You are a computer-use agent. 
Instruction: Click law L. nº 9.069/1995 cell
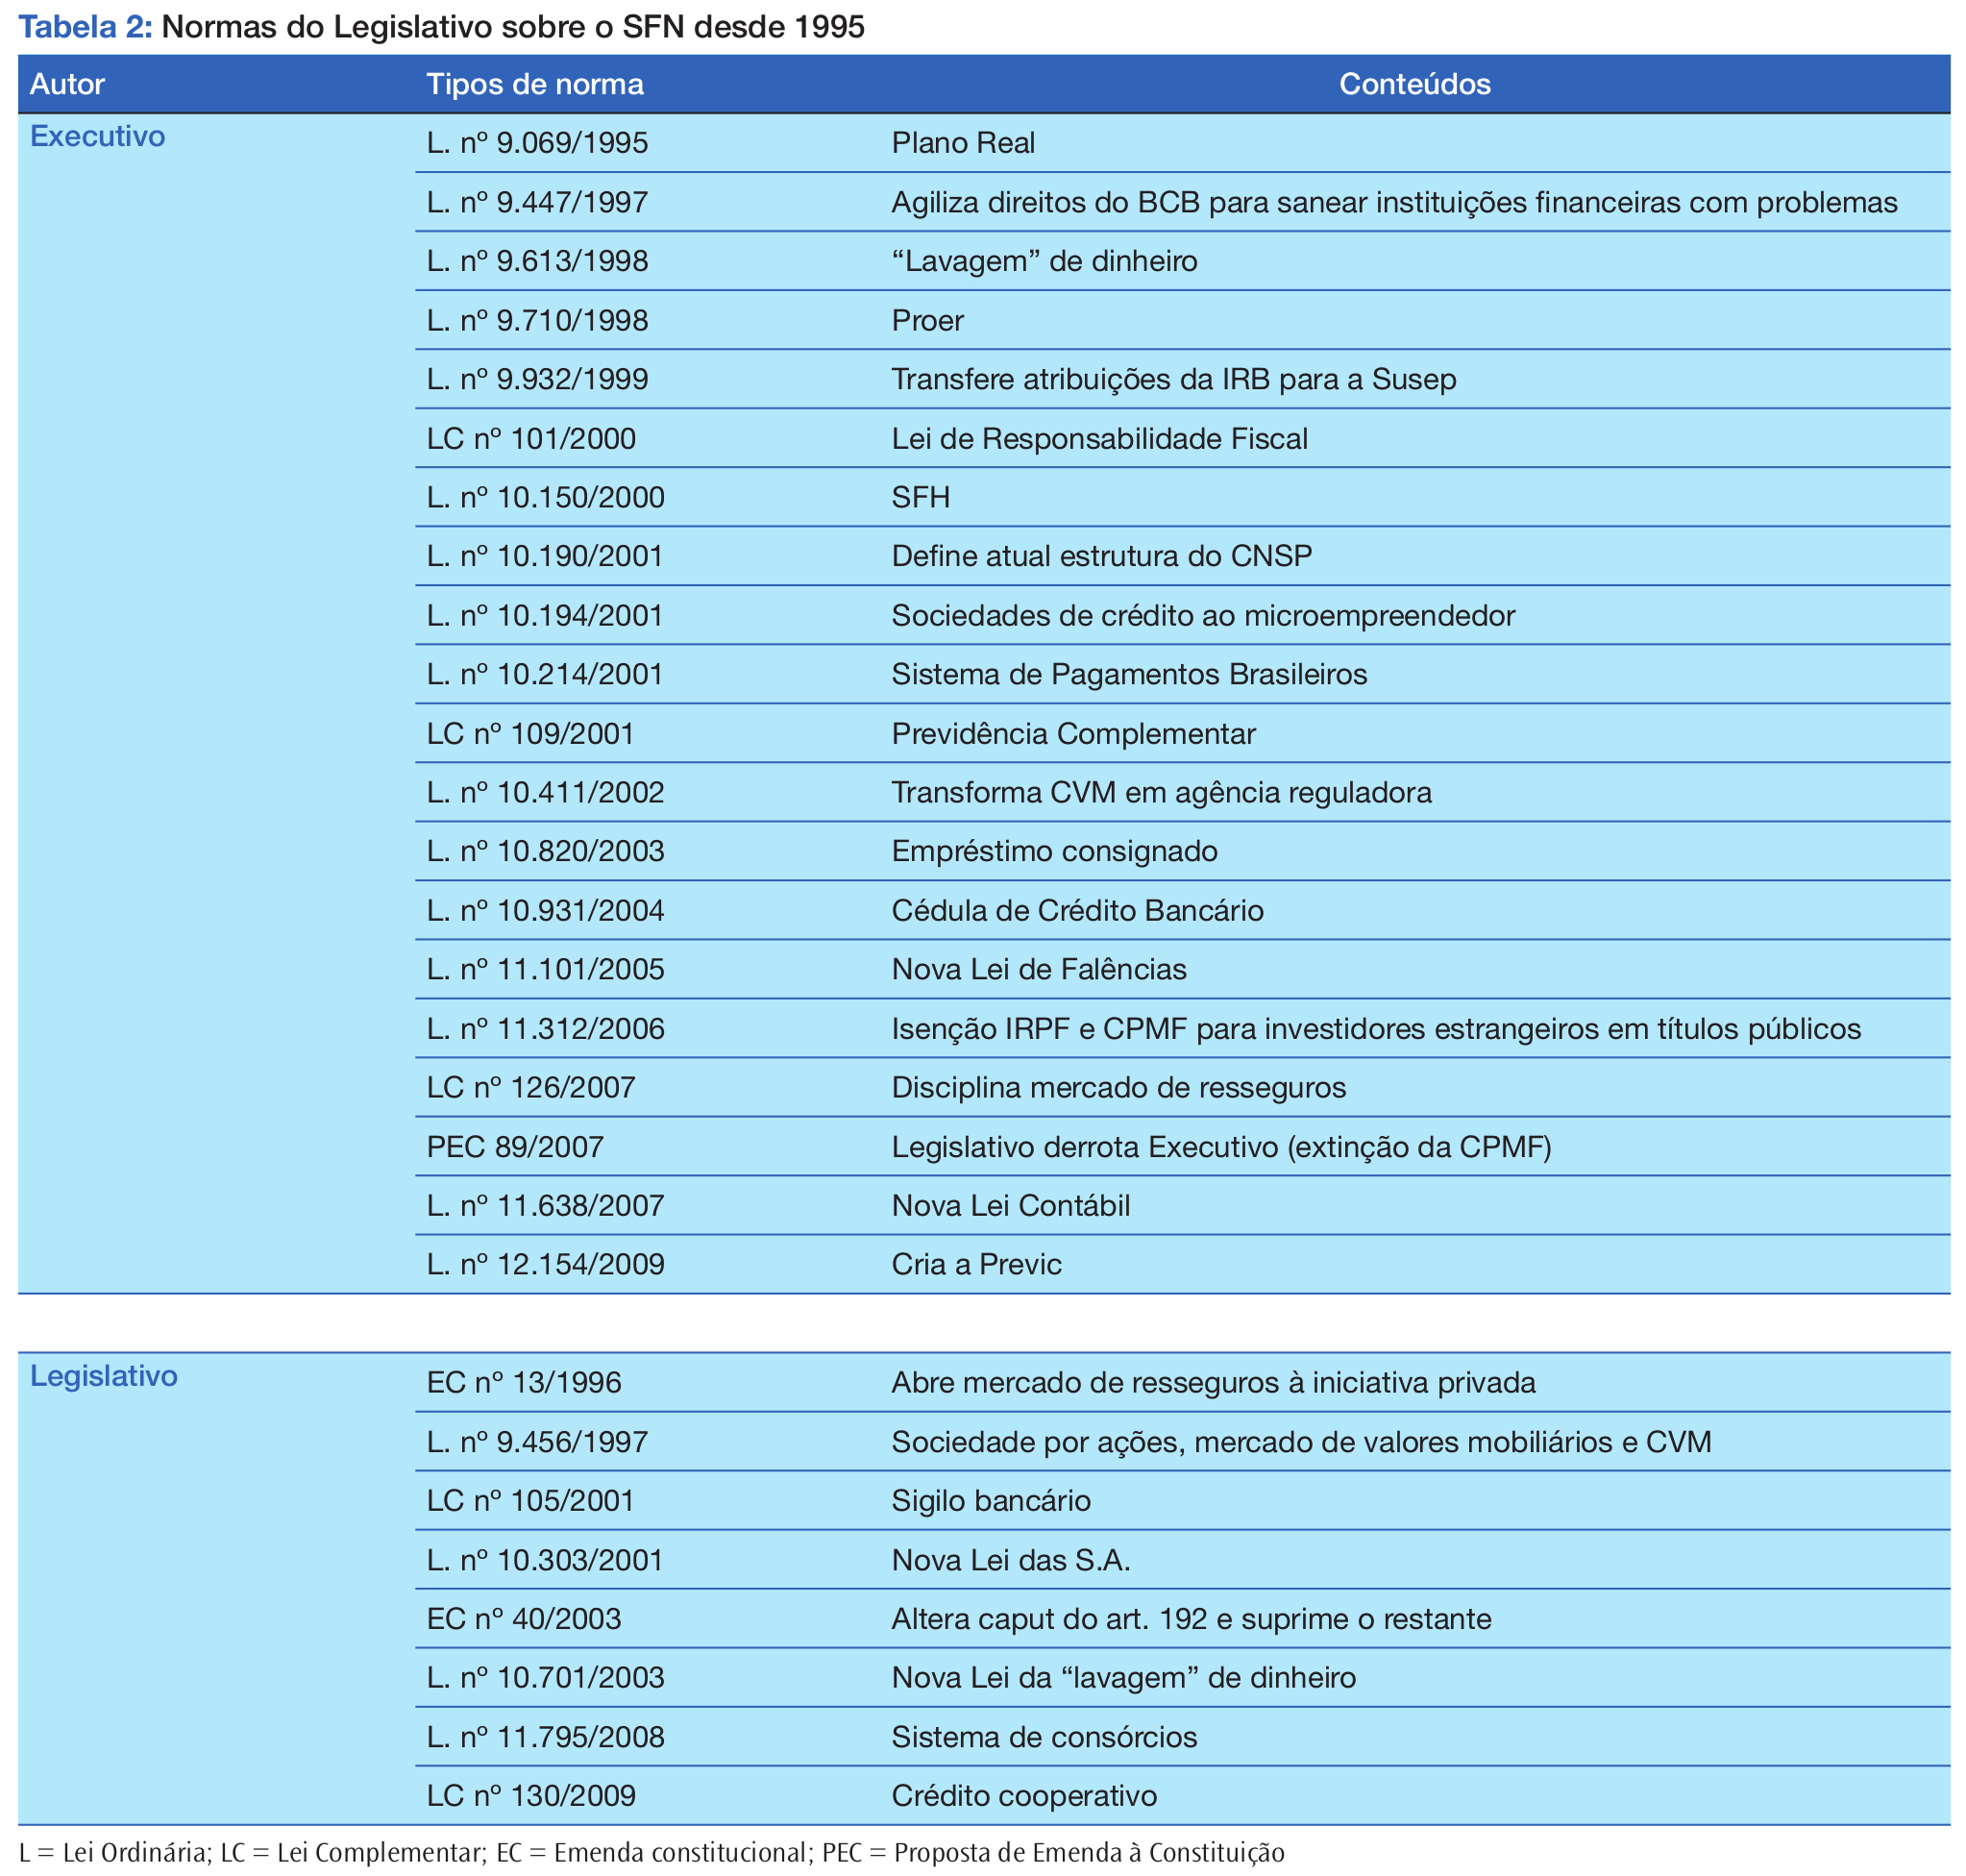pyautogui.click(x=537, y=143)
